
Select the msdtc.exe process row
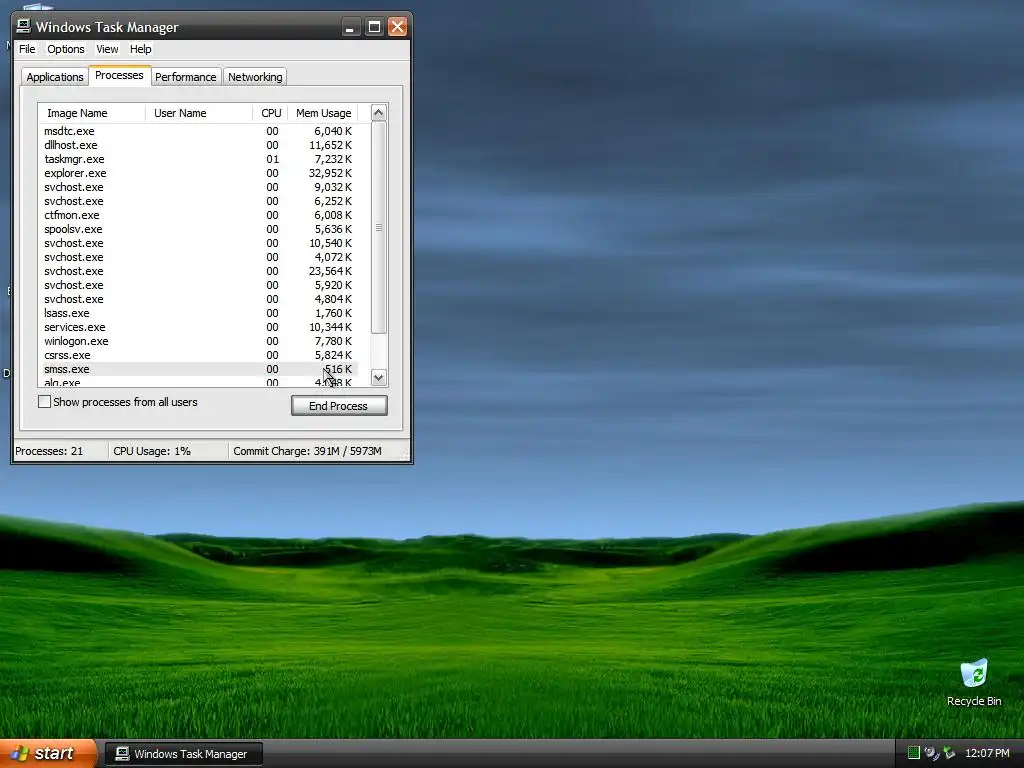point(198,131)
